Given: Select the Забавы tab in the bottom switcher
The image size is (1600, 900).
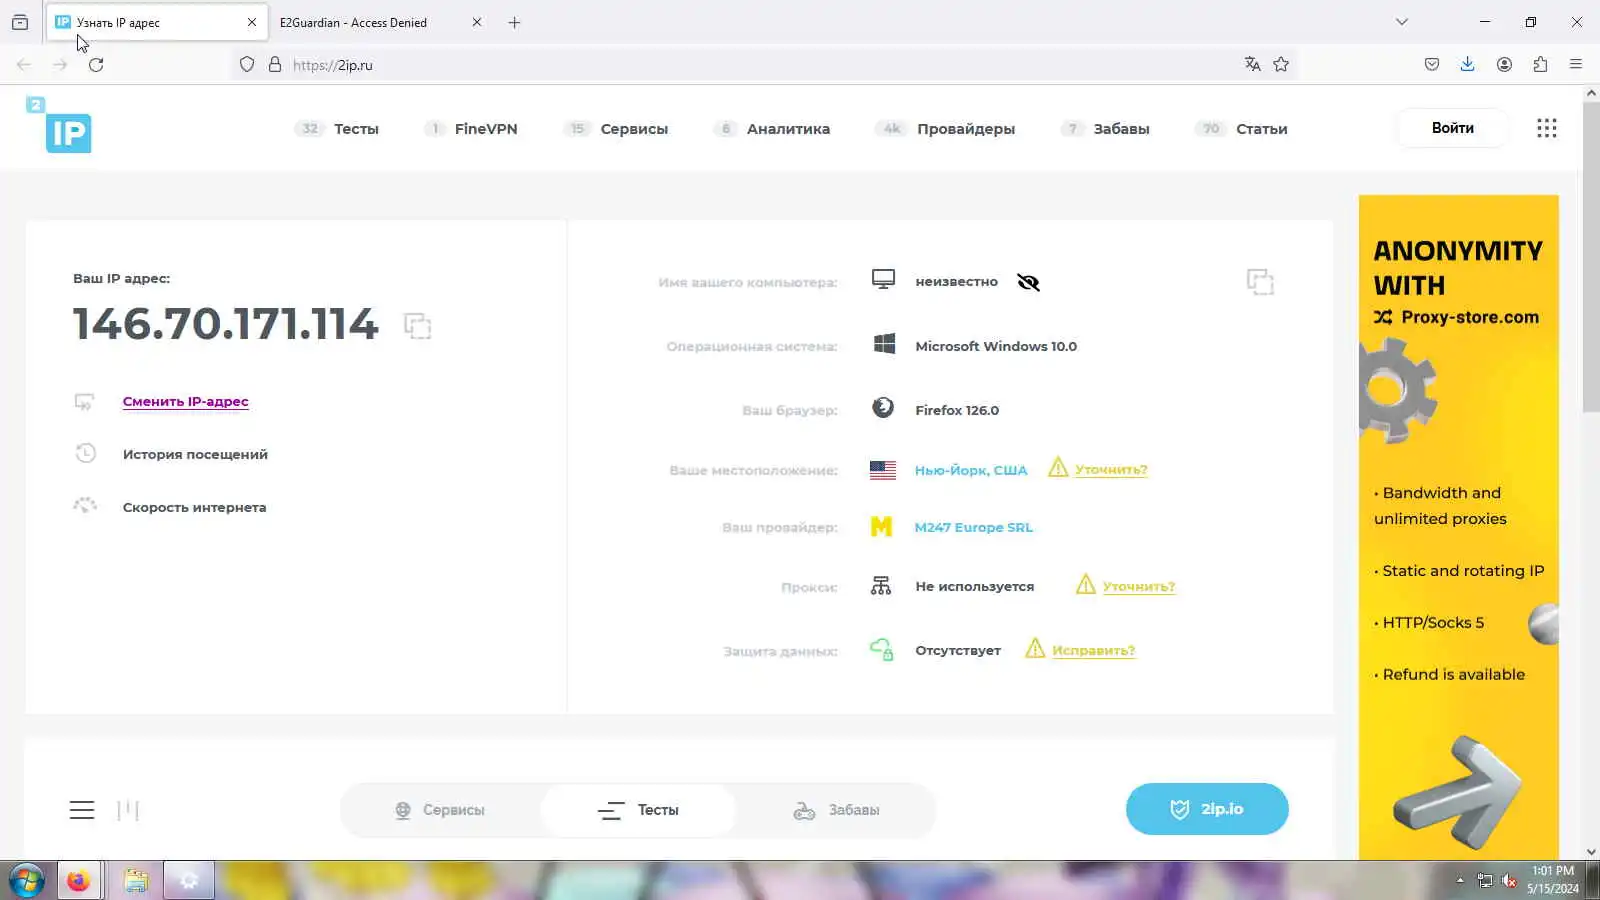Looking at the screenshot, I should [x=836, y=810].
